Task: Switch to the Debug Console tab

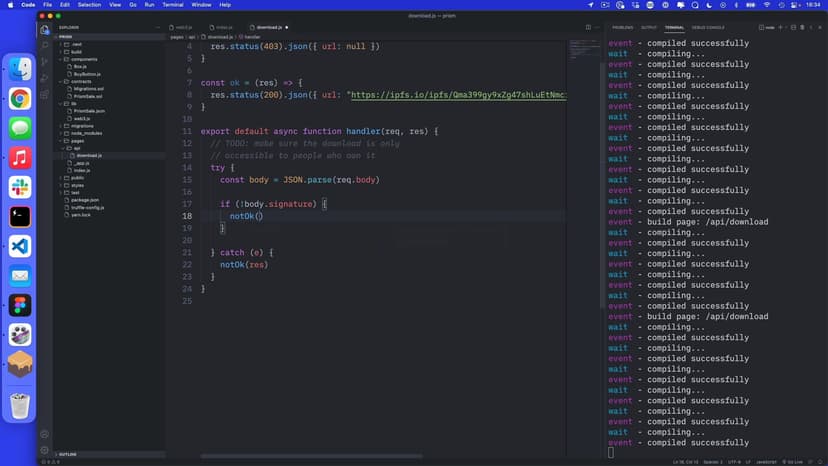Action: 708,28
